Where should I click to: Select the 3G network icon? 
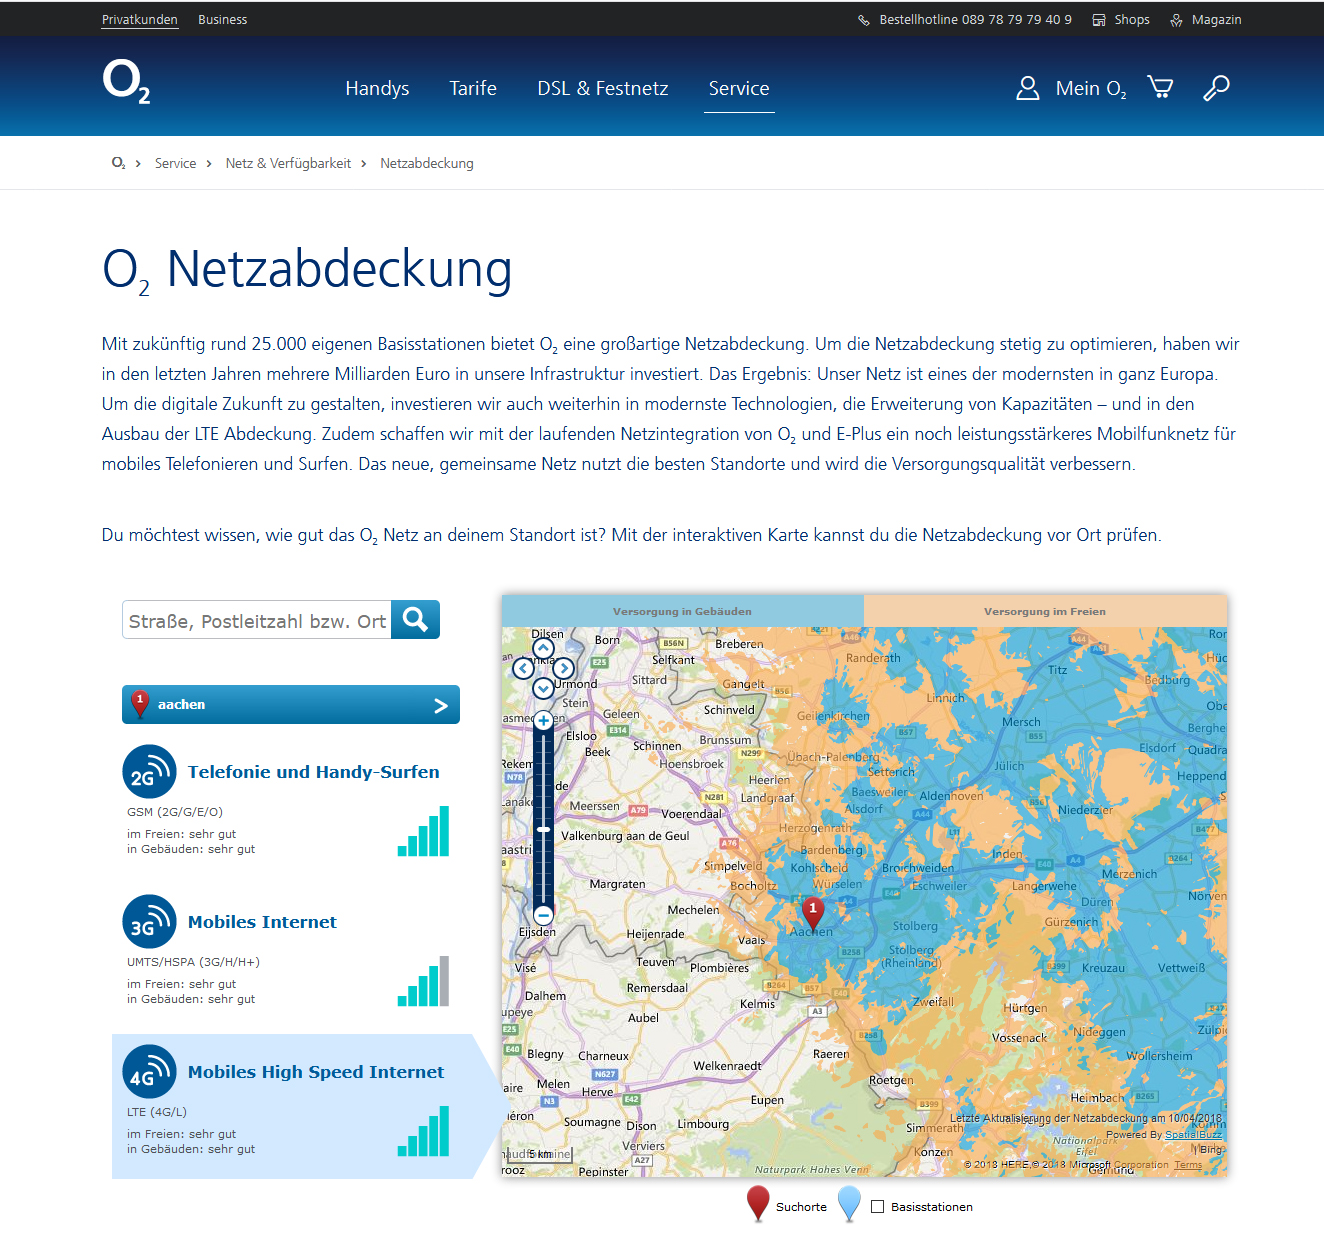point(149,922)
